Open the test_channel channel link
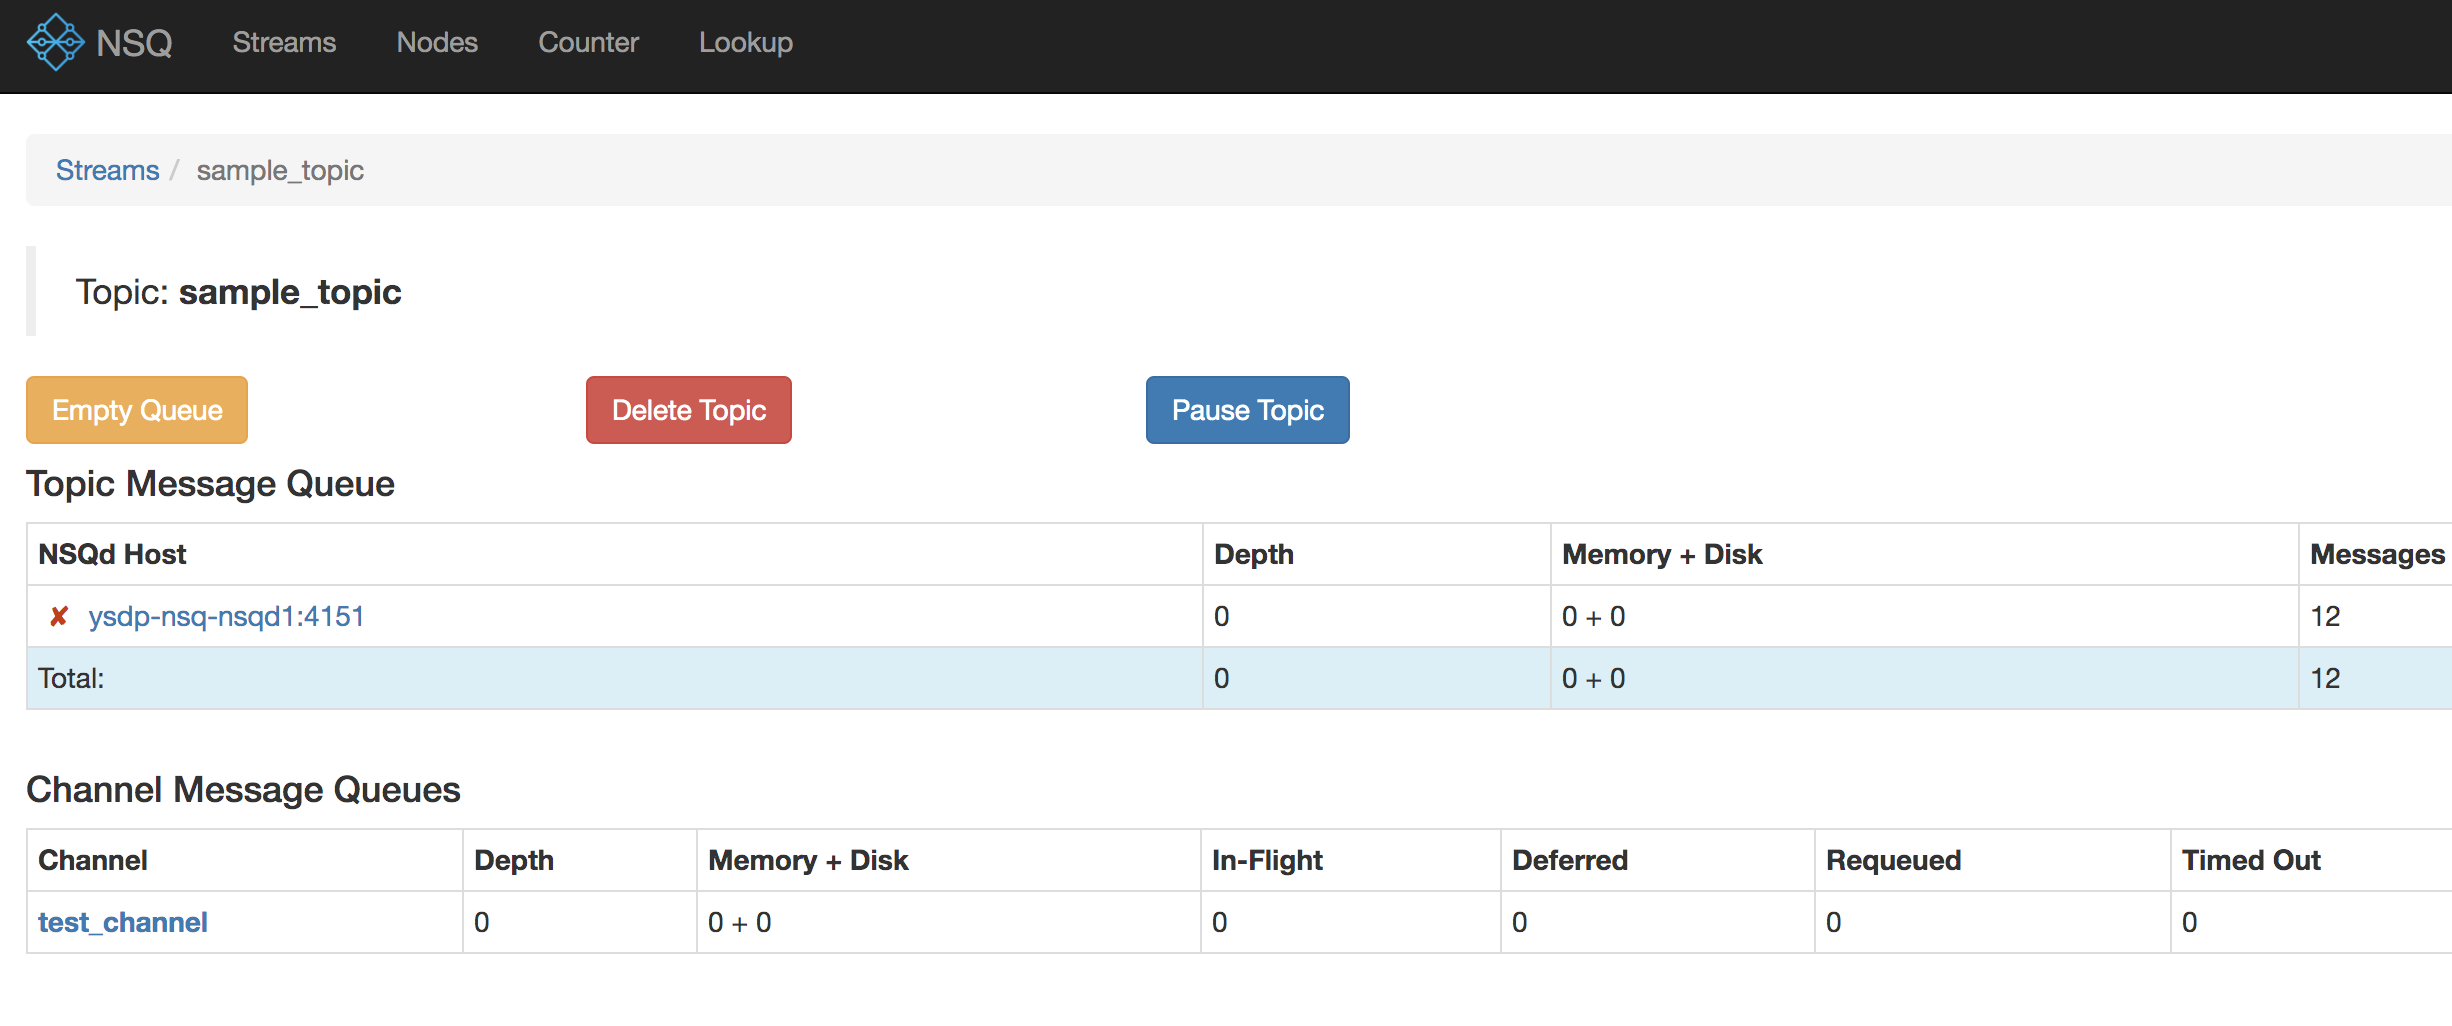The width and height of the screenshot is (2452, 1026). click(123, 922)
